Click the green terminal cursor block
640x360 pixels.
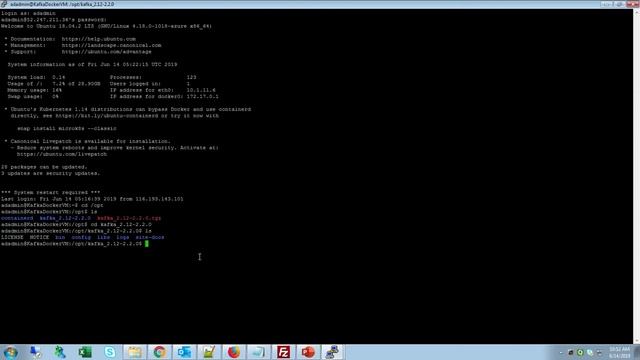click(147, 244)
